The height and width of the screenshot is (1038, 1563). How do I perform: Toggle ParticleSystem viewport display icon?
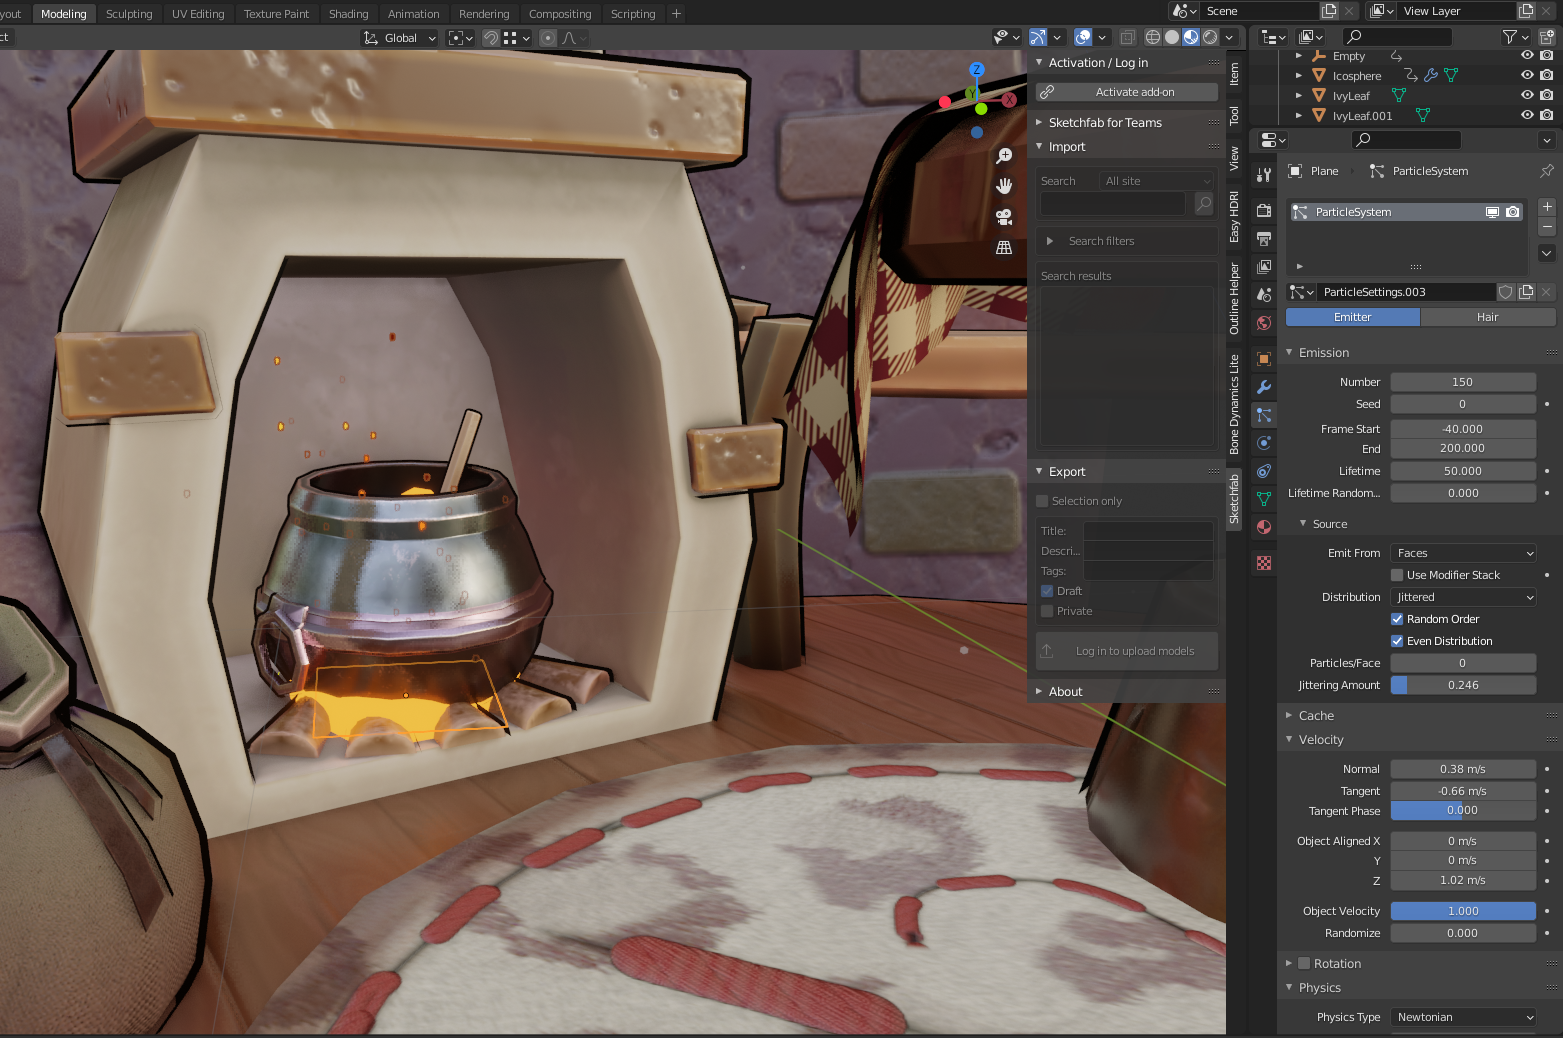click(1492, 212)
